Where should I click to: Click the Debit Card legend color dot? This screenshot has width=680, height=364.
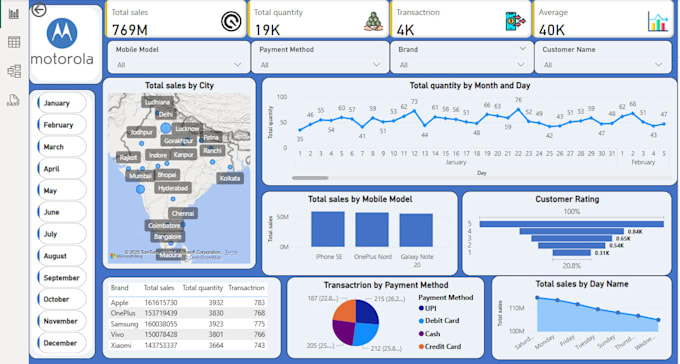(x=421, y=321)
